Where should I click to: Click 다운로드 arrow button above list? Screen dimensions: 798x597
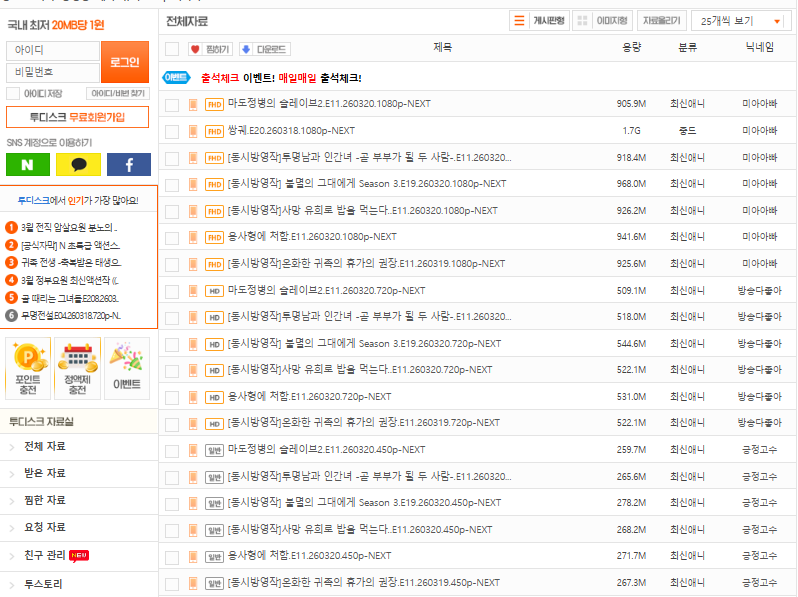click(265, 49)
